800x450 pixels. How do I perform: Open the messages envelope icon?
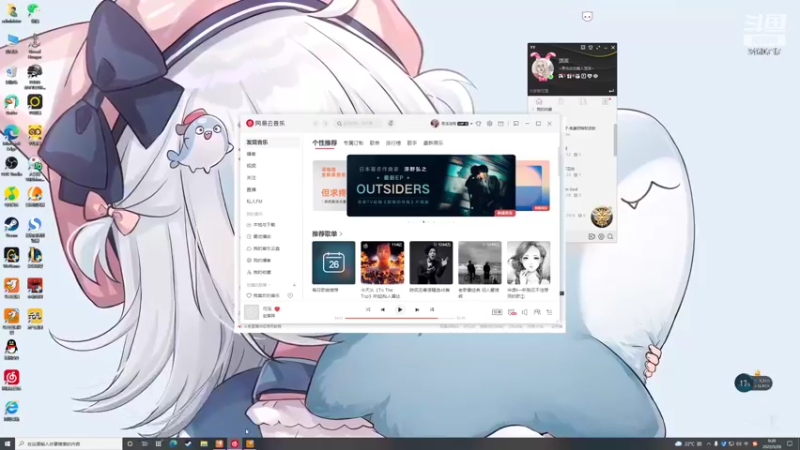tap(501, 123)
